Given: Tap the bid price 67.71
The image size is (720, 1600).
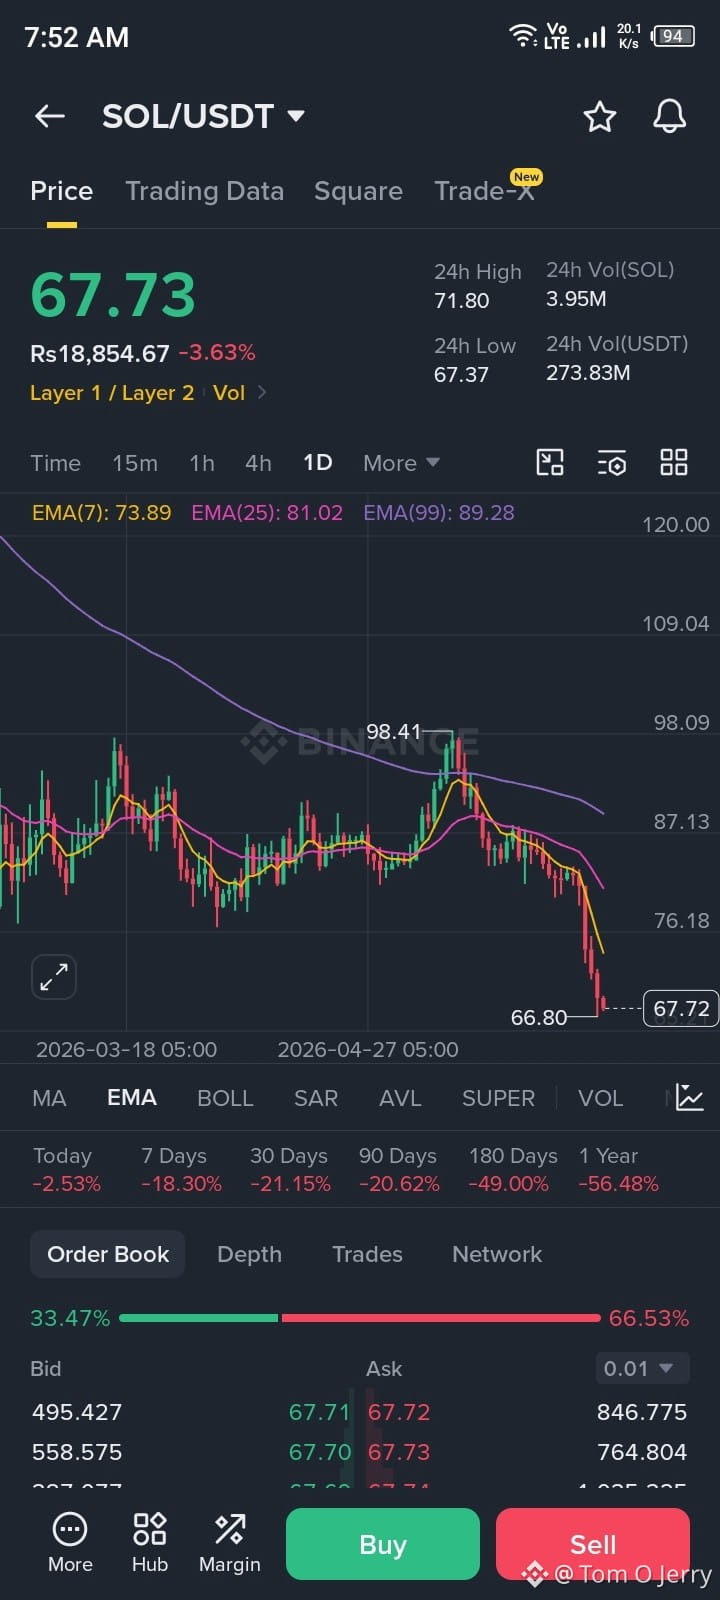Looking at the screenshot, I should (320, 1412).
